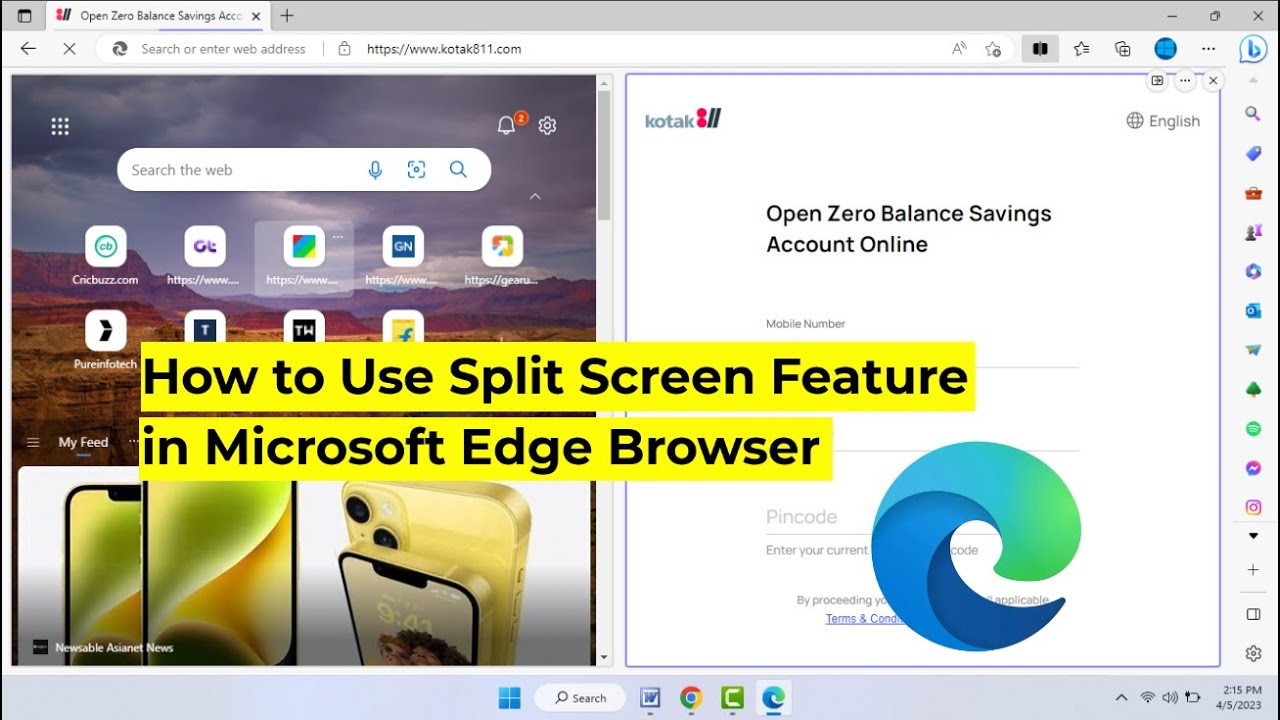Open app launcher grid on new tab page

[x=60, y=126]
